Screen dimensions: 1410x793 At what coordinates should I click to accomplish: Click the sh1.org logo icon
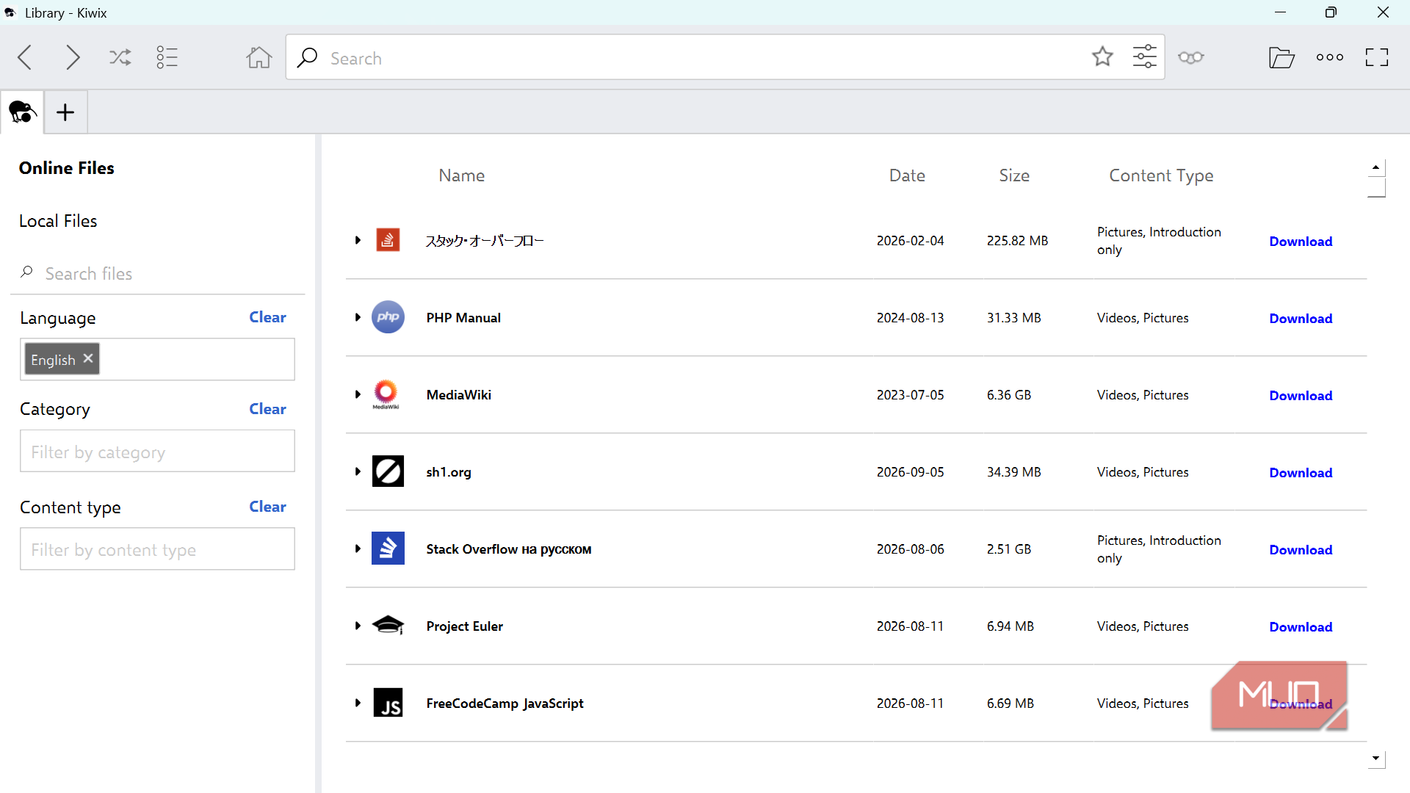coord(388,471)
